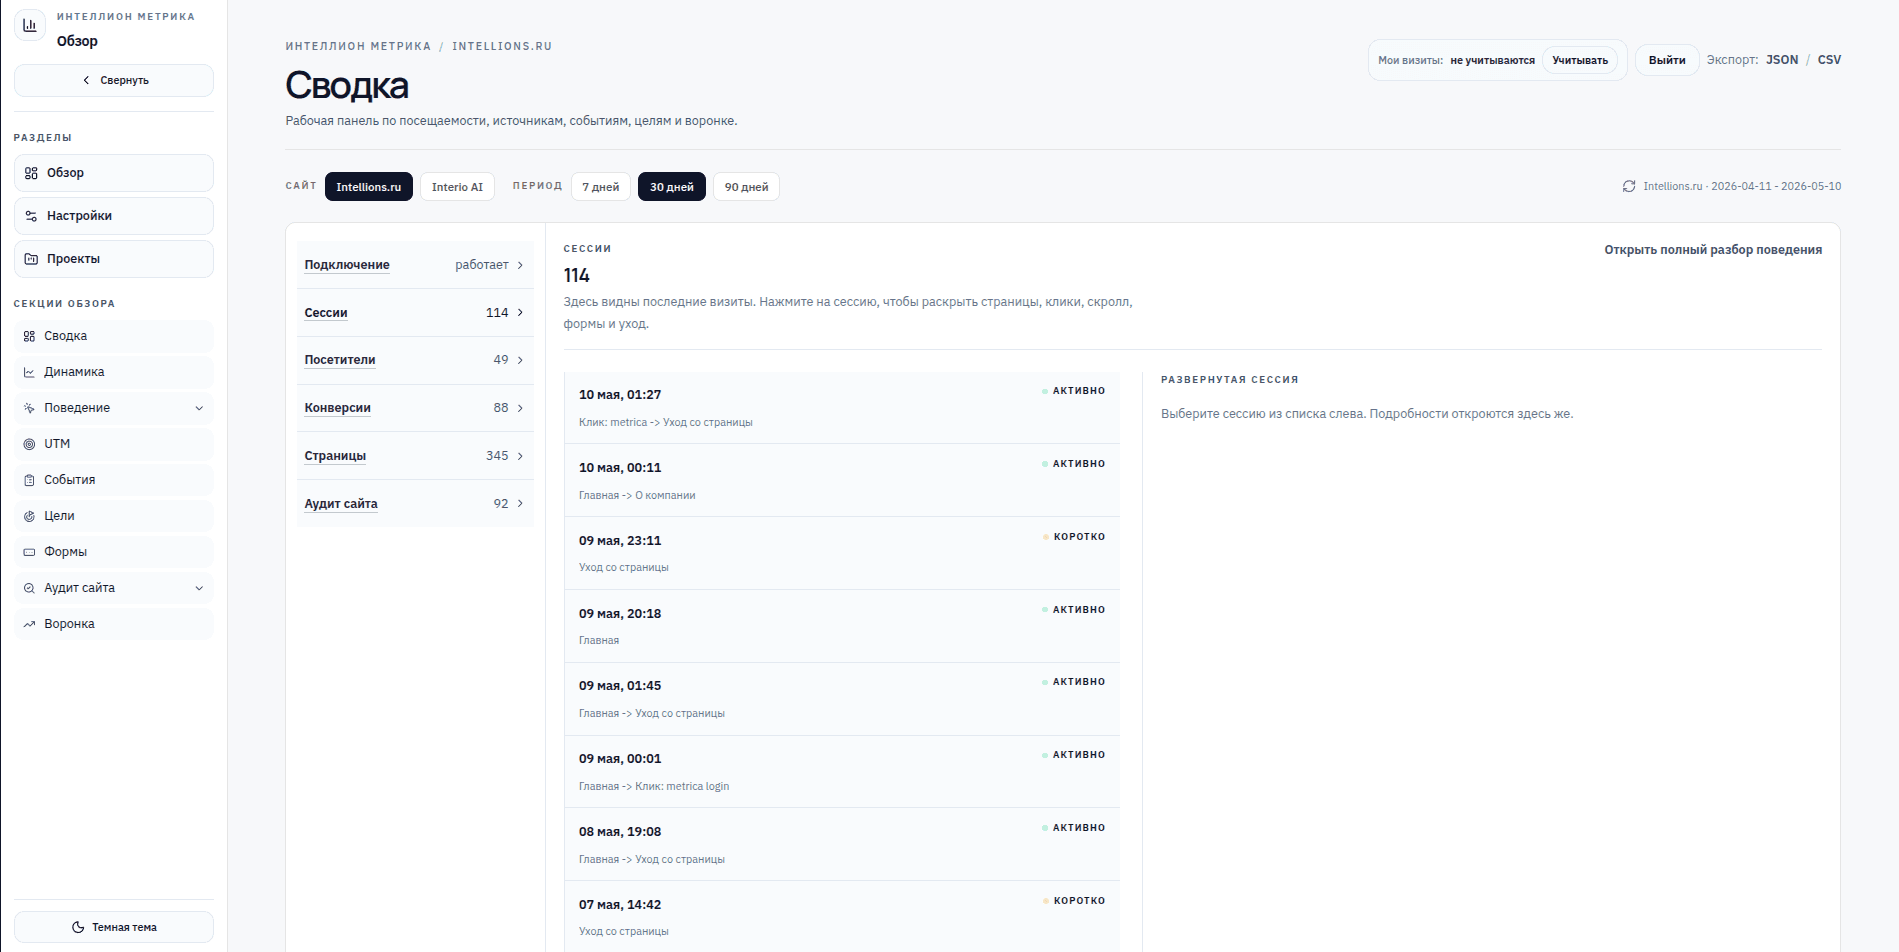This screenshot has width=1899, height=952.
Task: Open the session from 10 мая, 00:11
Action: [x=842, y=480]
